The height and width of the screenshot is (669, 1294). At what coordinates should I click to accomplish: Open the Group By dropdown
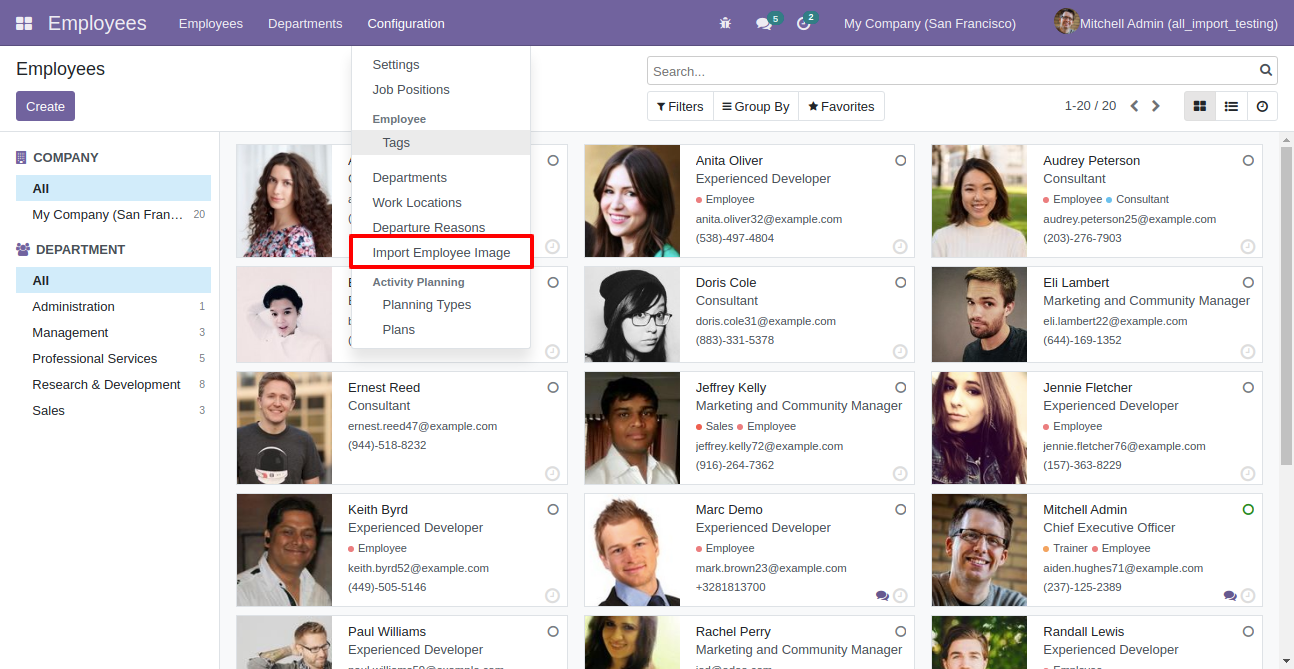coord(755,106)
